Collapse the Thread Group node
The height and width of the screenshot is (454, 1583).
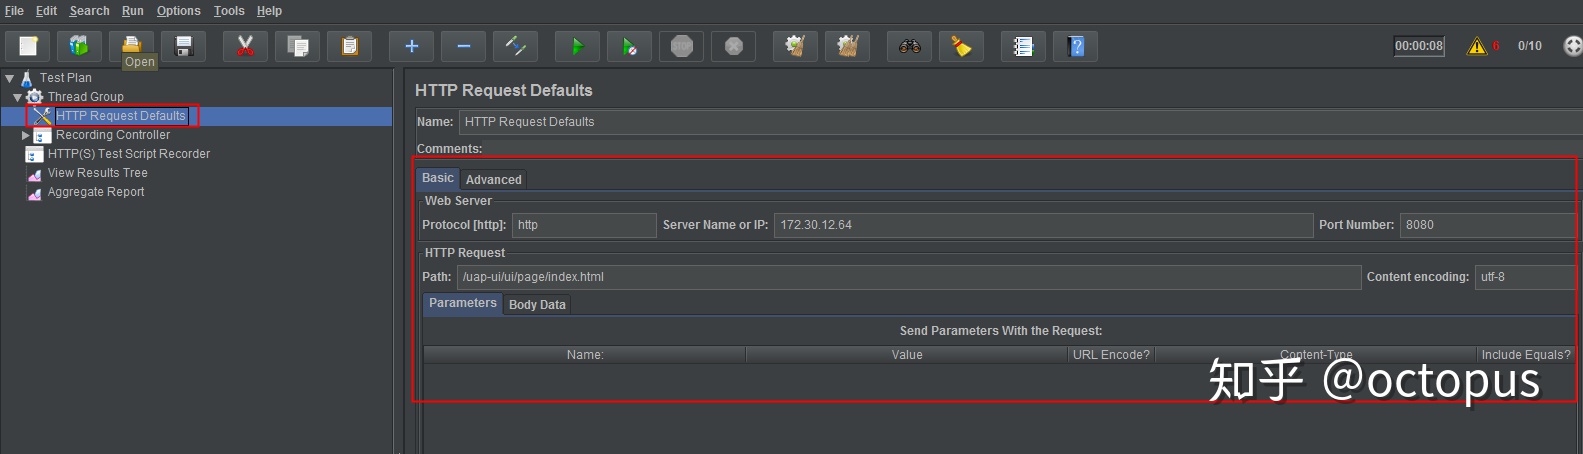coord(18,97)
